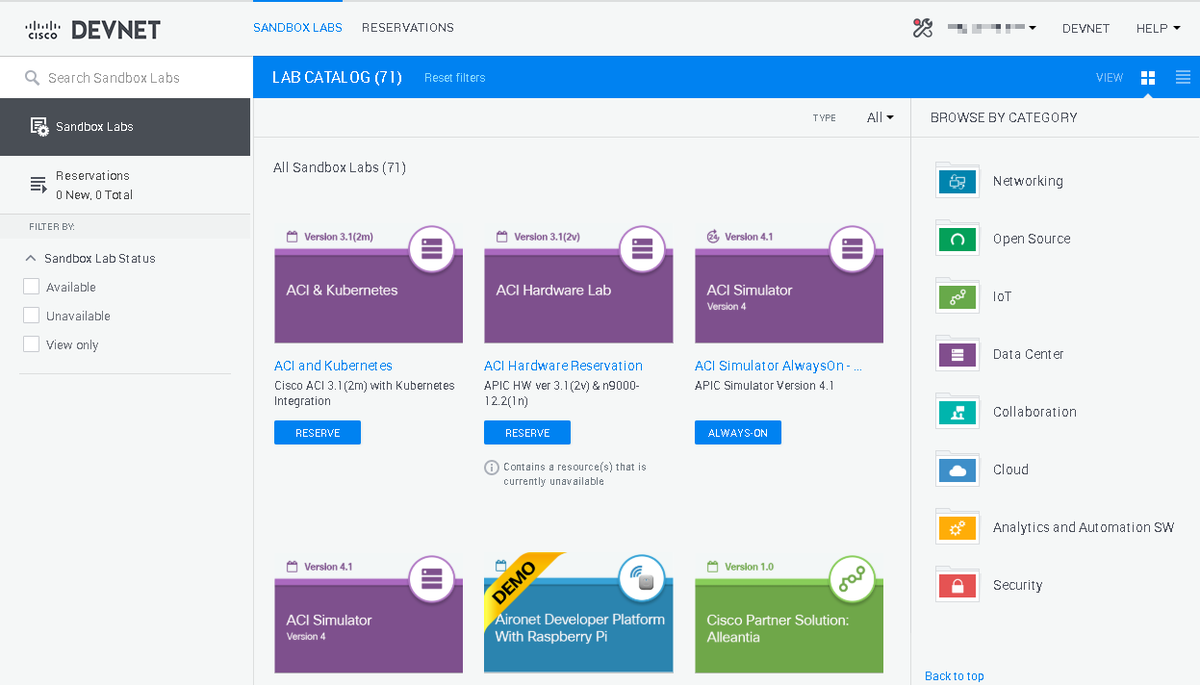Switch to the RESERVATIONS tab
The image size is (1200, 685).
tap(408, 28)
